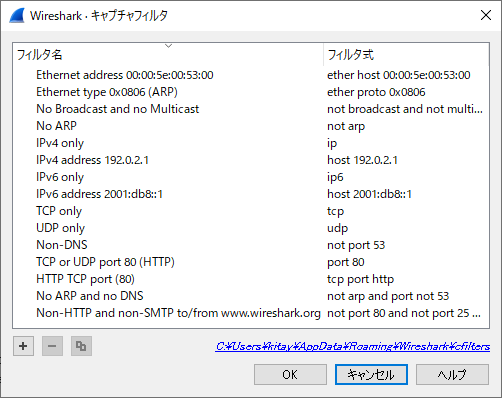Select IPv6 address 2001:db8::1 filter
Viewport: 502px width, 398px height.
pos(99,194)
